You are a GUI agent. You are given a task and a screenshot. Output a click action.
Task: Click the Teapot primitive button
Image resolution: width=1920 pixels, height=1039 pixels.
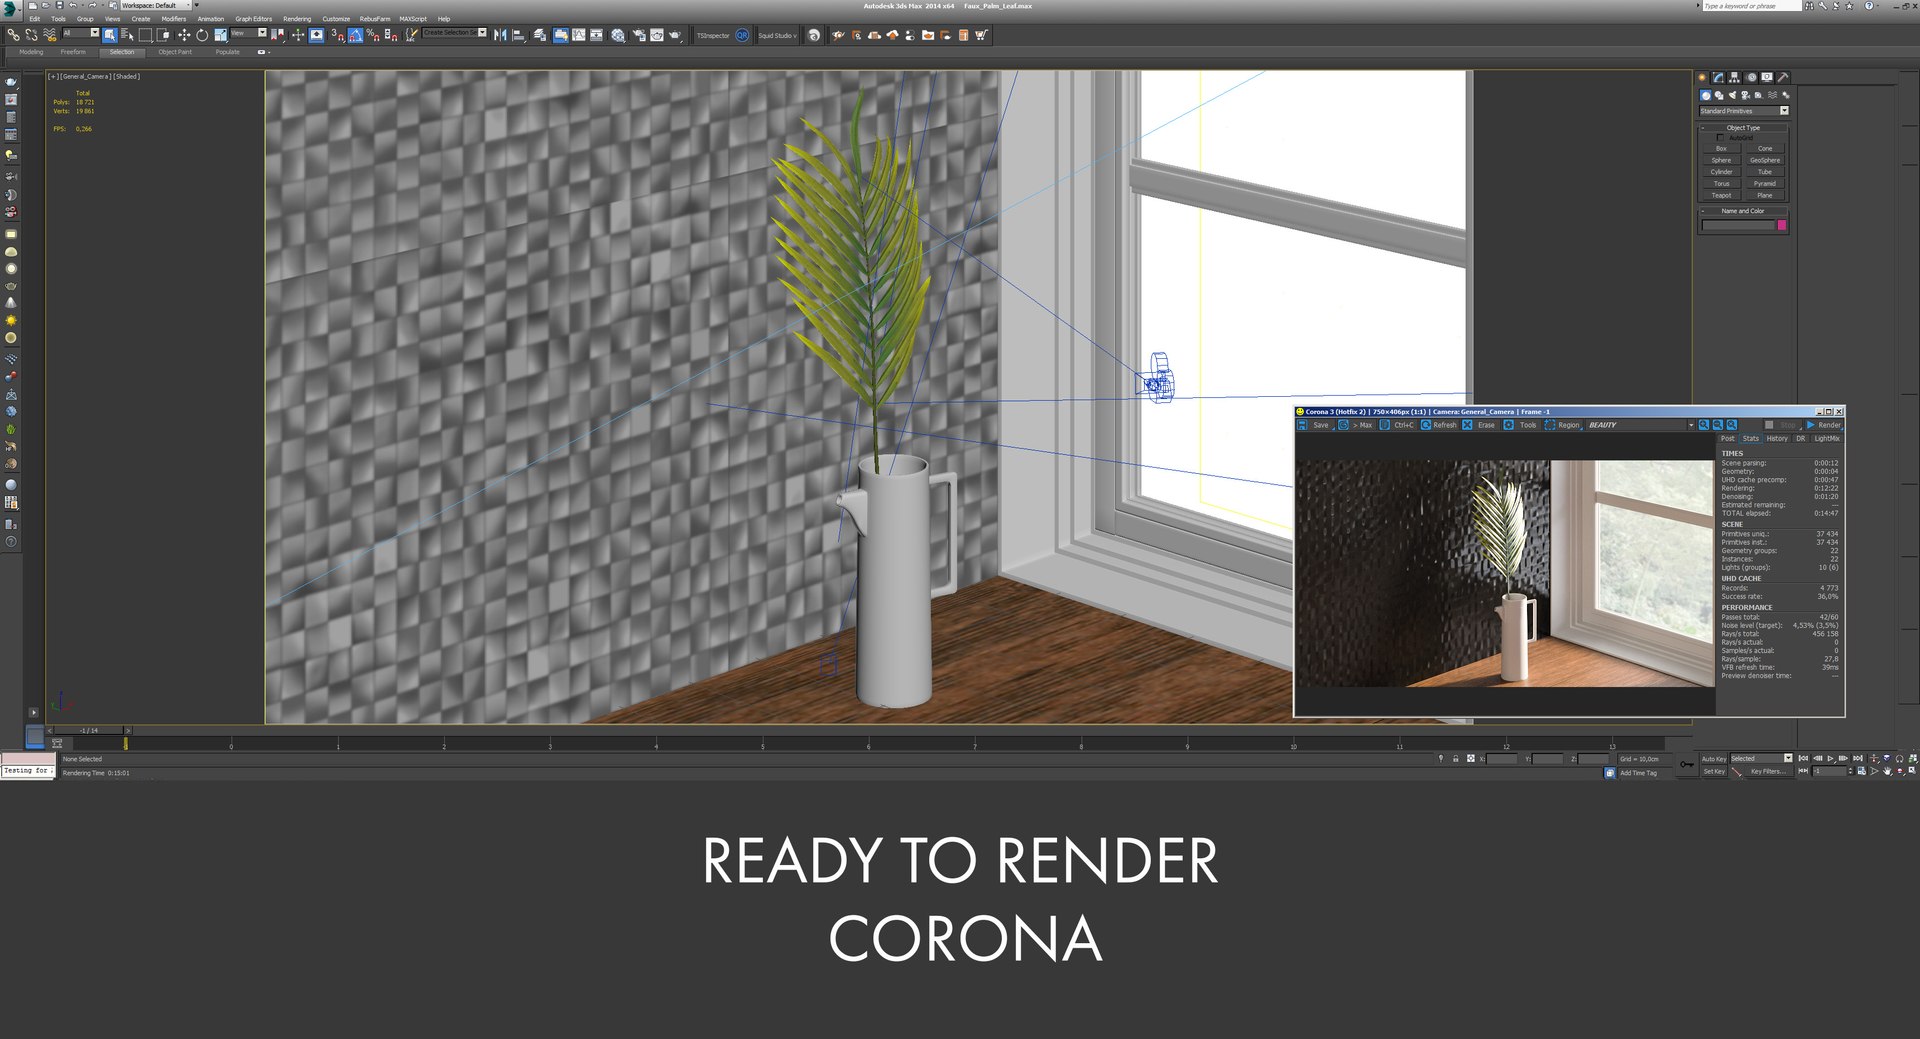pyautogui.click(x=1722, y=195)
